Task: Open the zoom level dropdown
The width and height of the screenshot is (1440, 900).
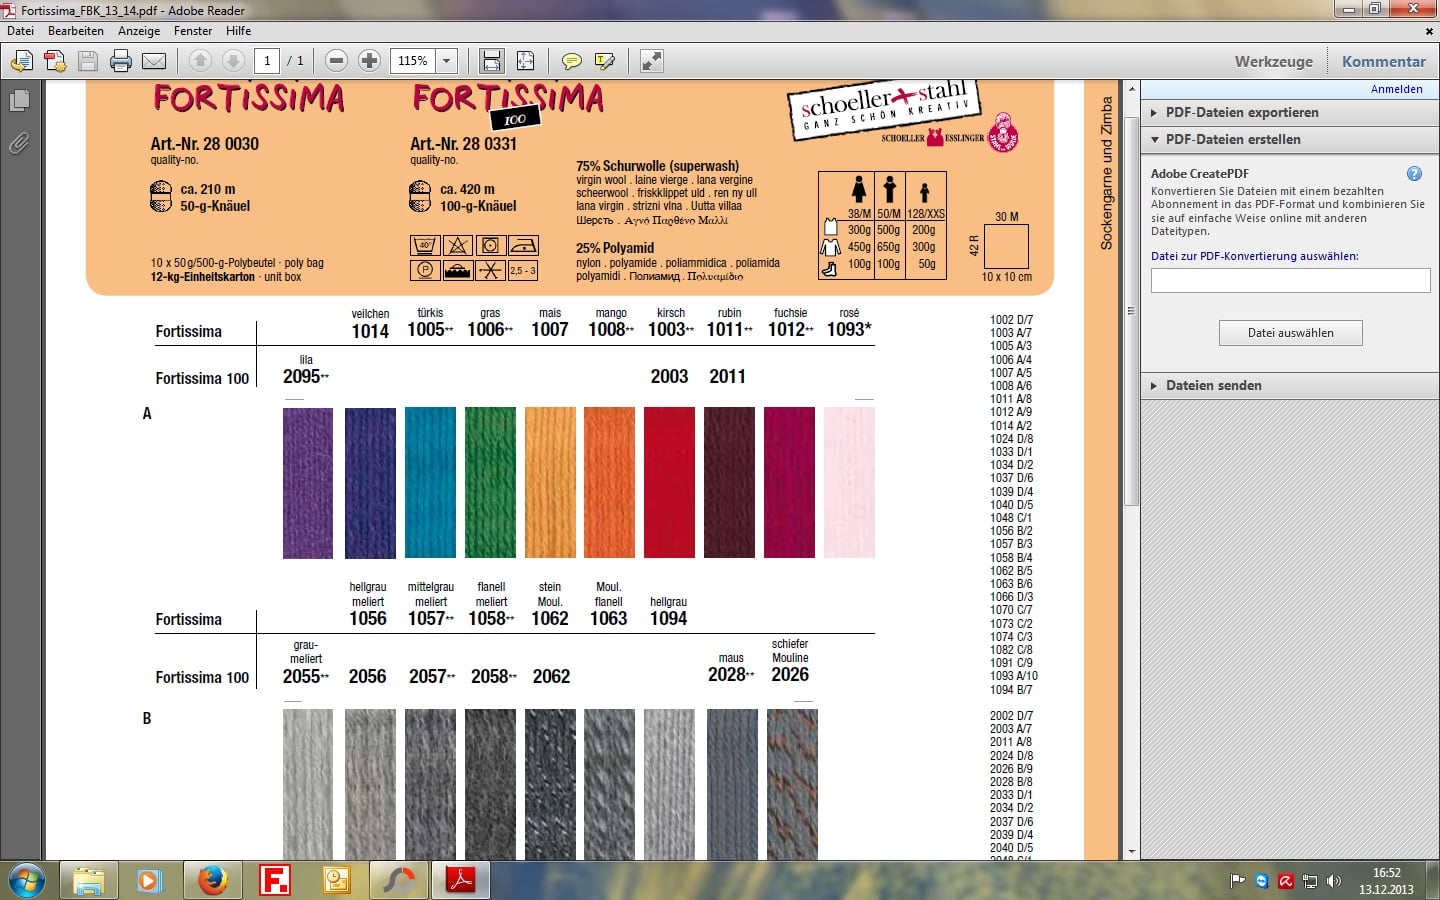Action: click(447, 61)
